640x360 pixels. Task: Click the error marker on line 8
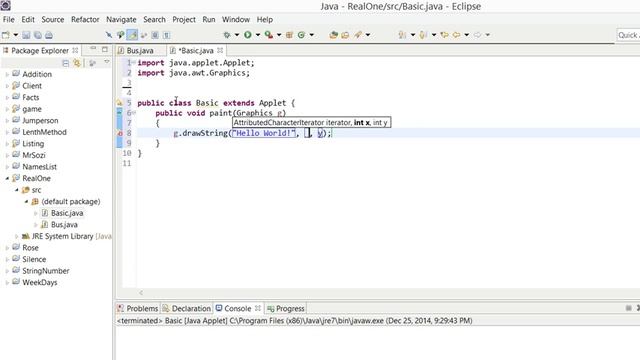[x=120, y=133]
